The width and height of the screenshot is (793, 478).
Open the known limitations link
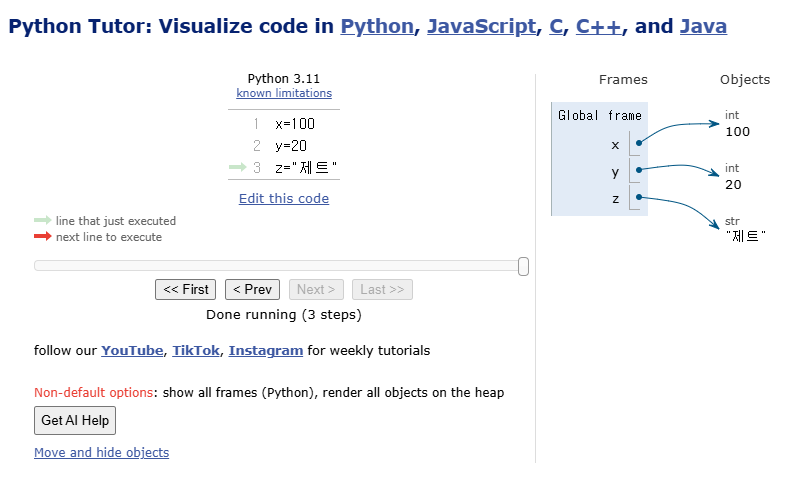click(284, 93)
